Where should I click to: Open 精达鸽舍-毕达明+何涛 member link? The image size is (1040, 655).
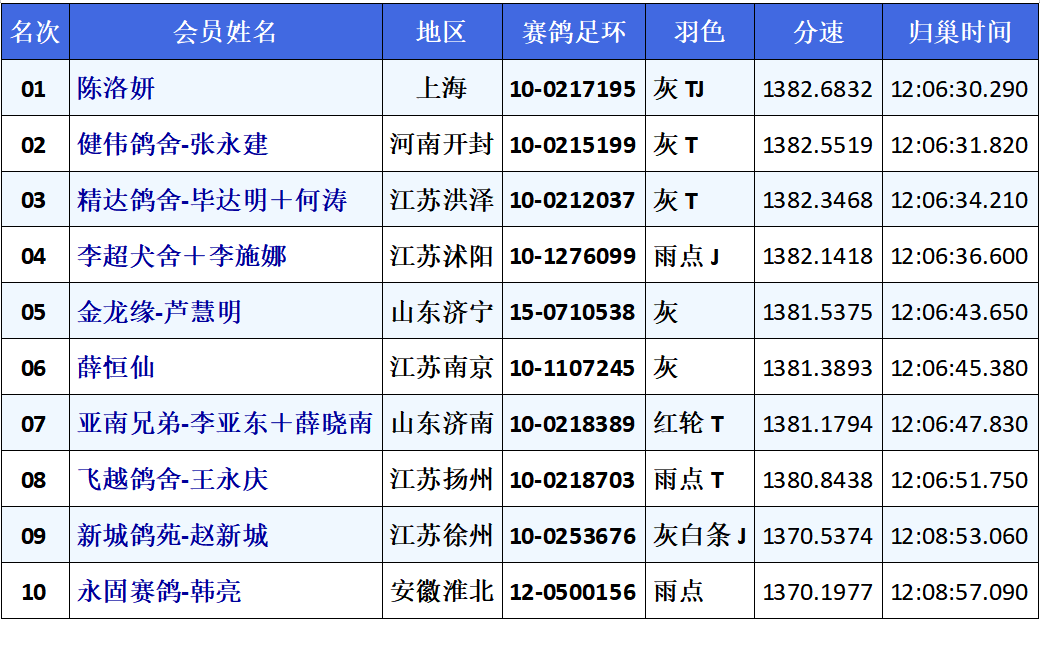pyautogui.click(x=212, y=201)
